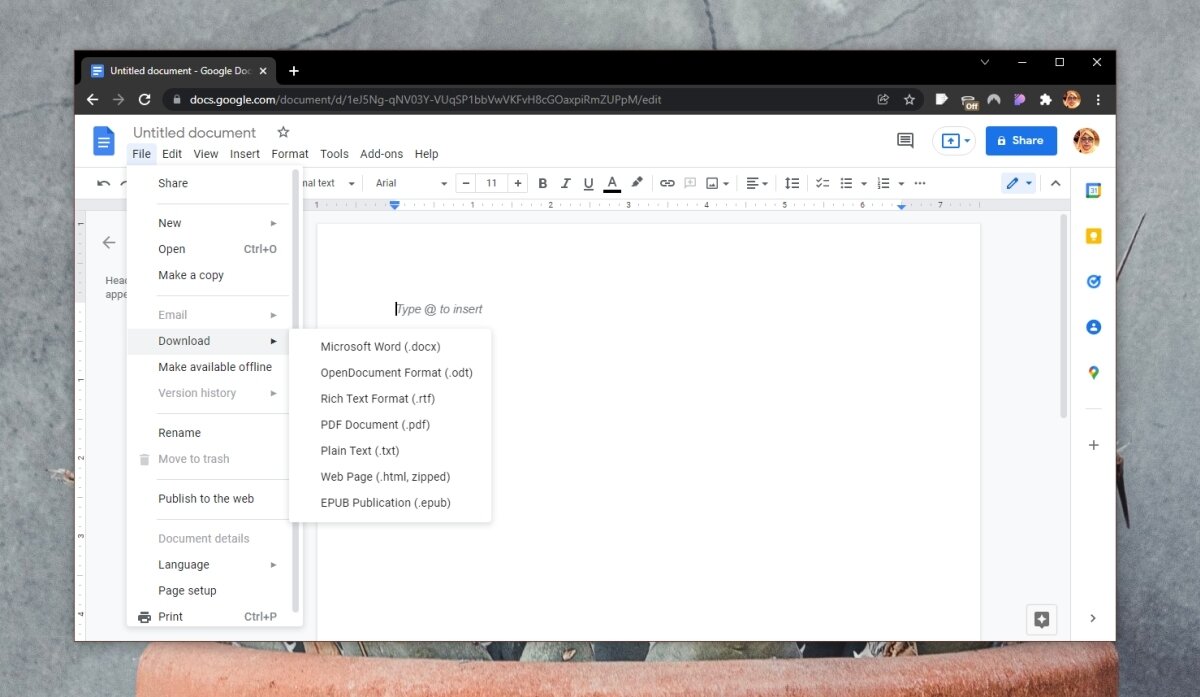Insert a link with the link icon
Screen dimensions: 1200x697
pos(667,183)
